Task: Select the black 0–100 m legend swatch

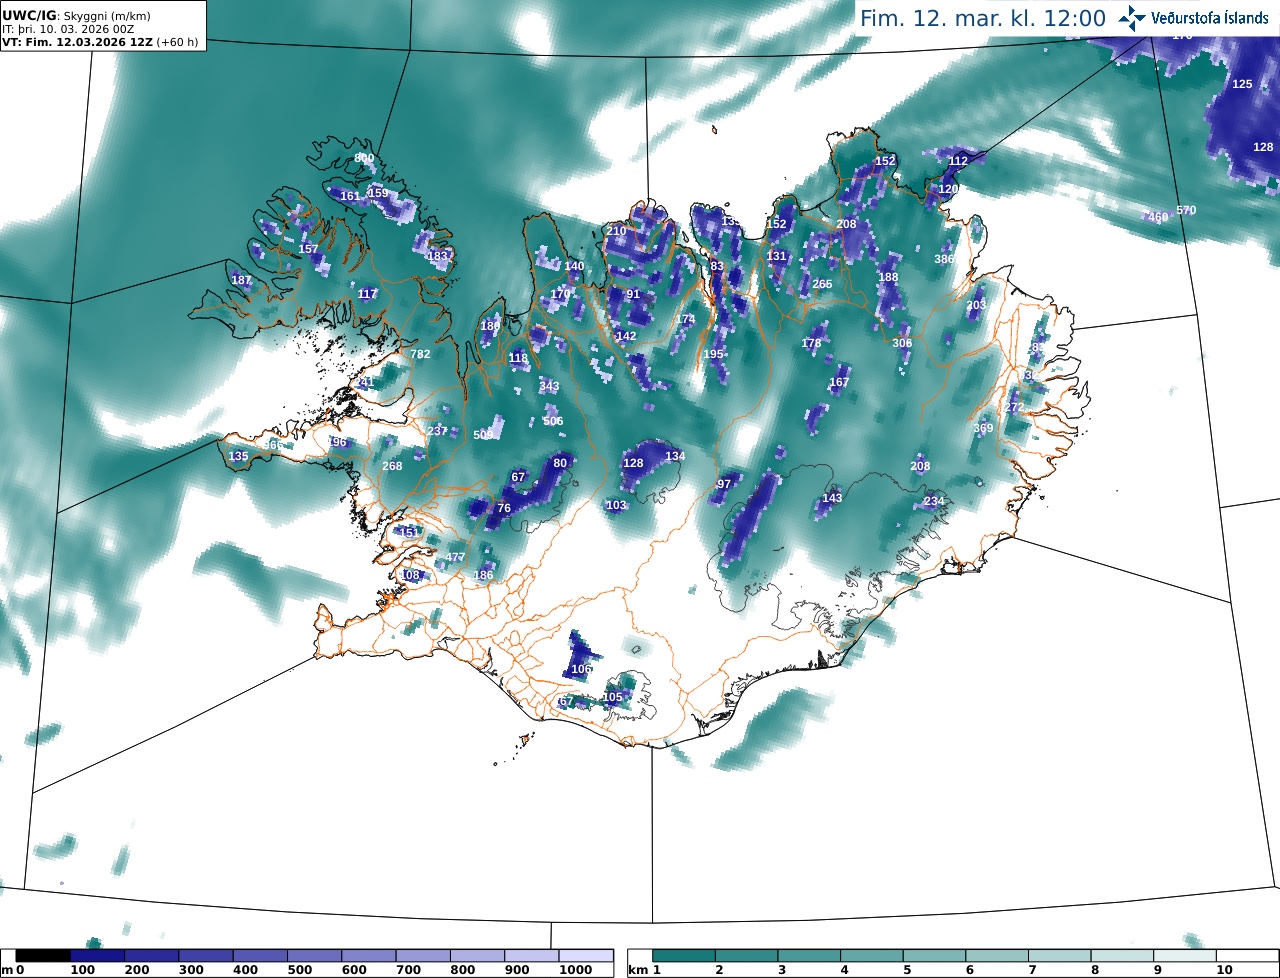Action: 43,956
